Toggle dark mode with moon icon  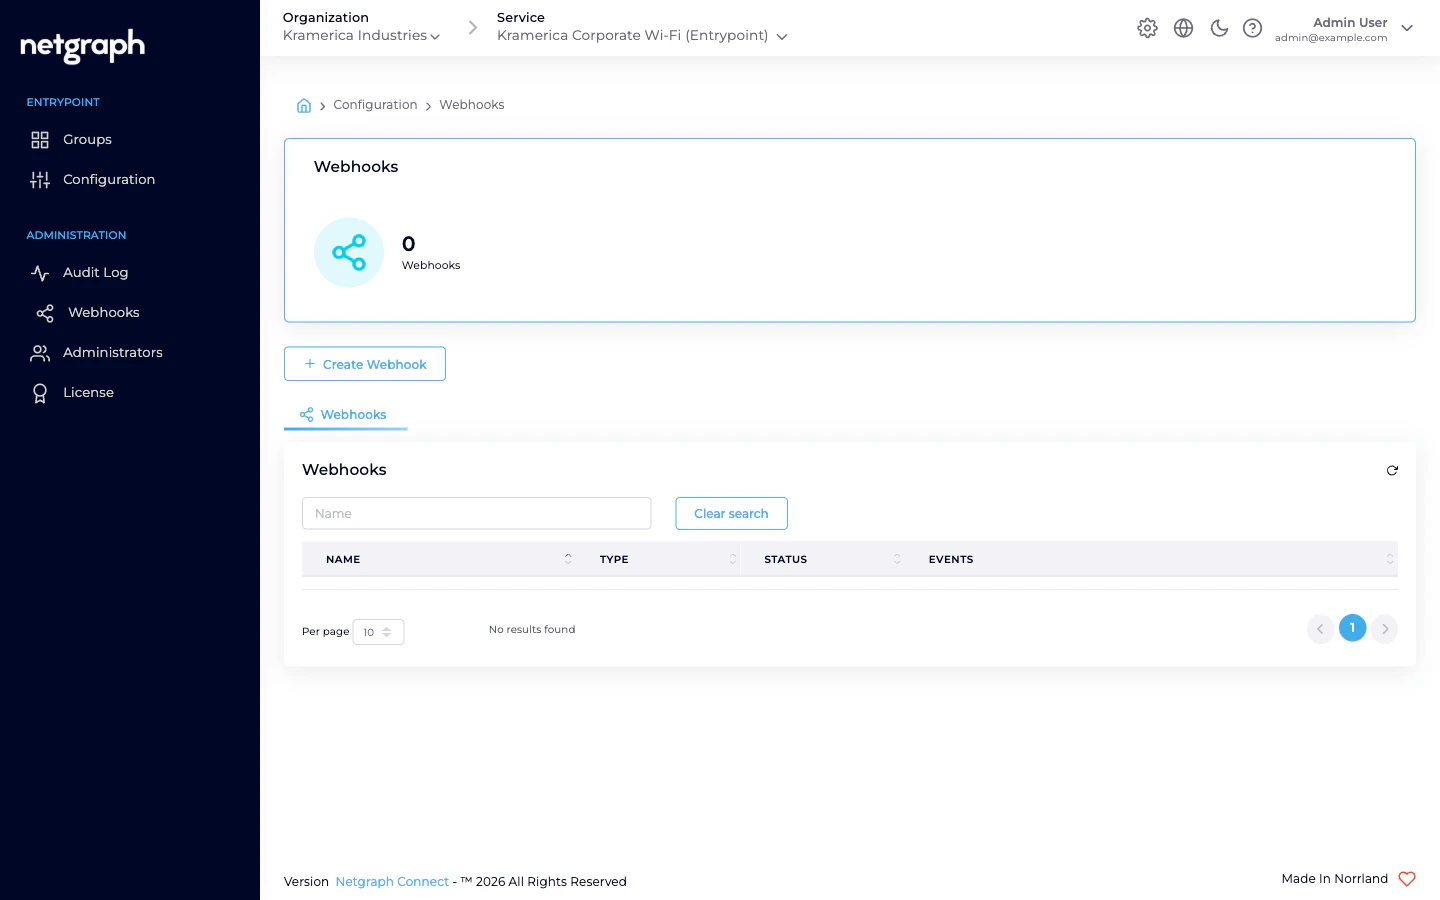(1219, 28)
